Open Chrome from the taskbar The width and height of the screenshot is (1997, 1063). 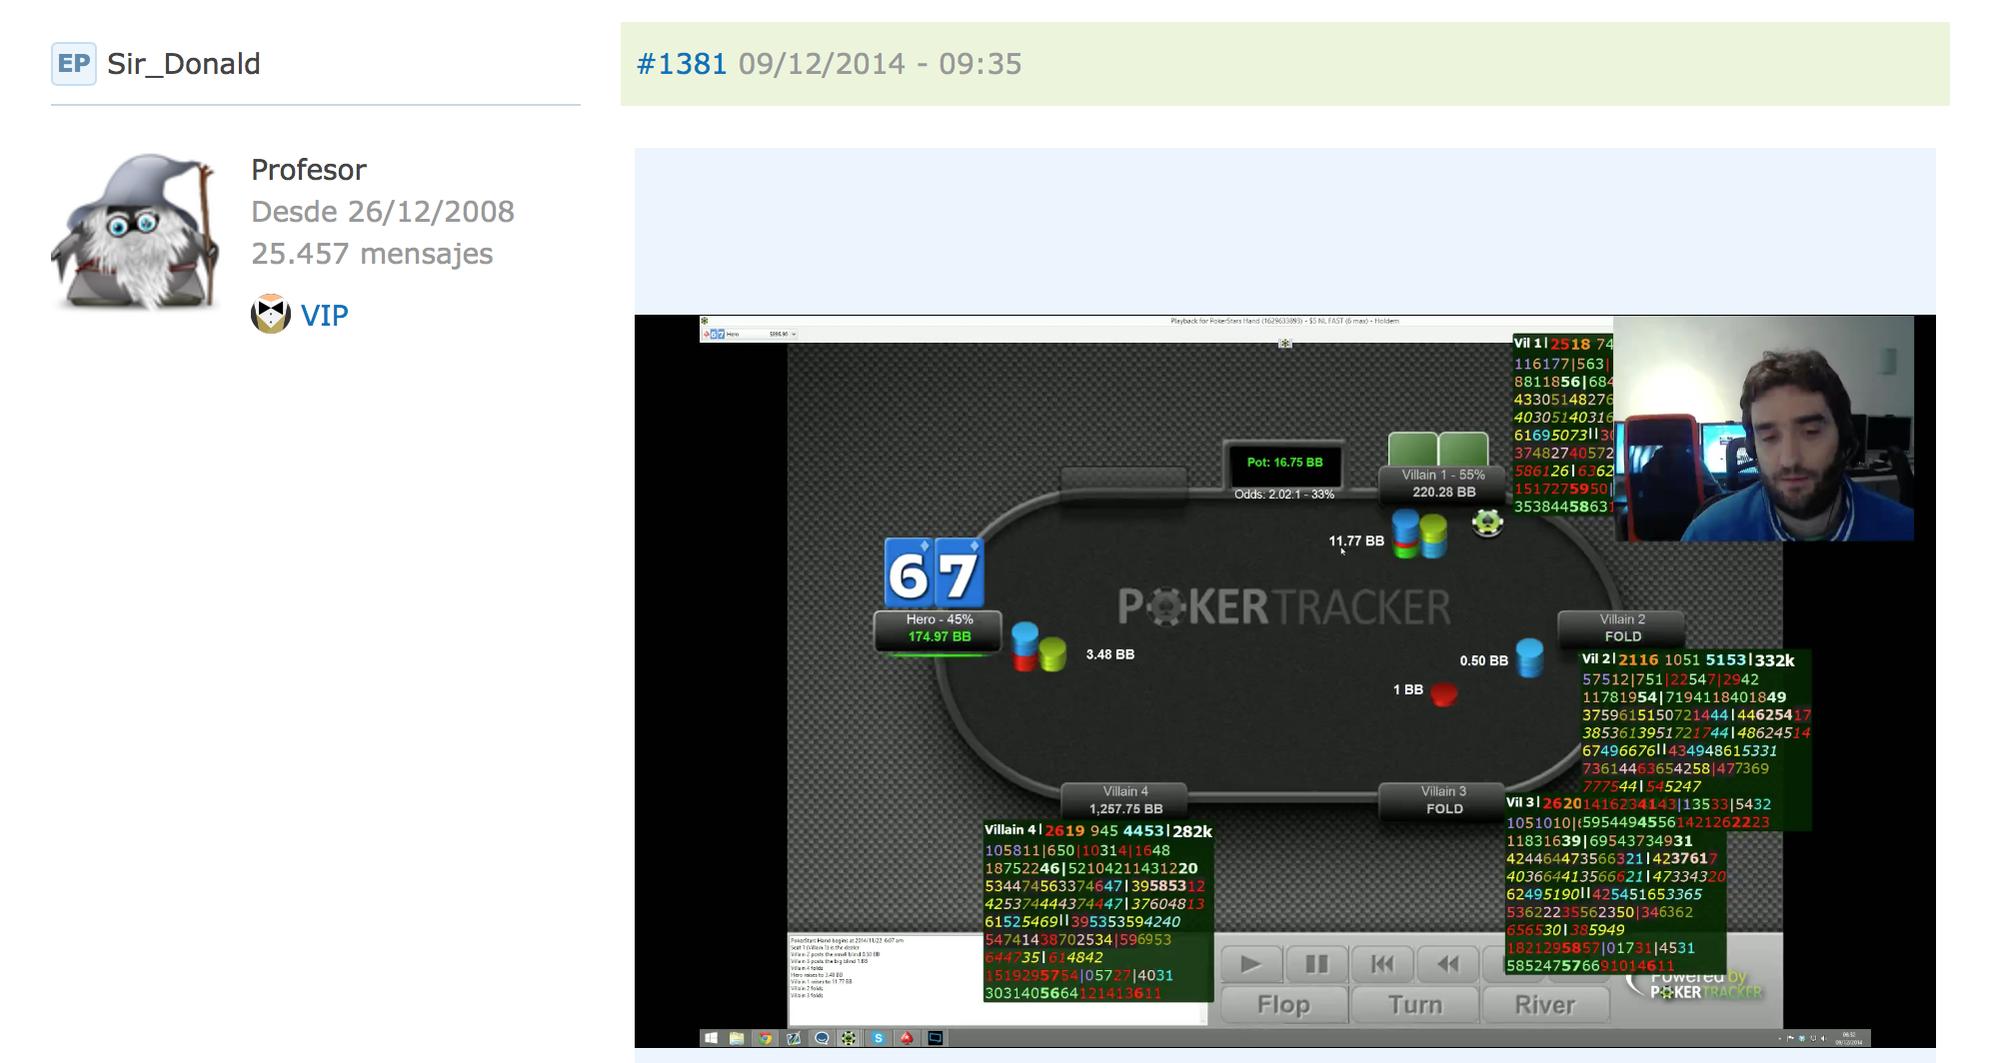pyautogui.click(x=764, y=1038)
